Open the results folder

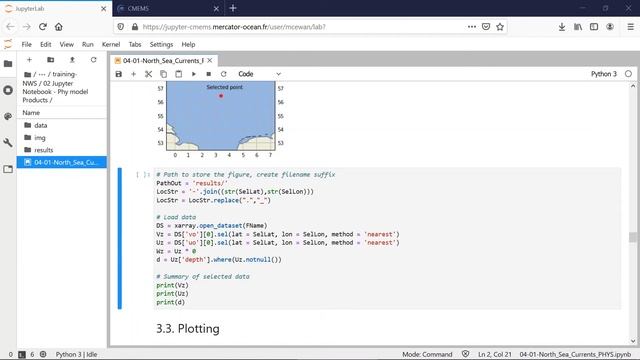click(x=62, y=150)
